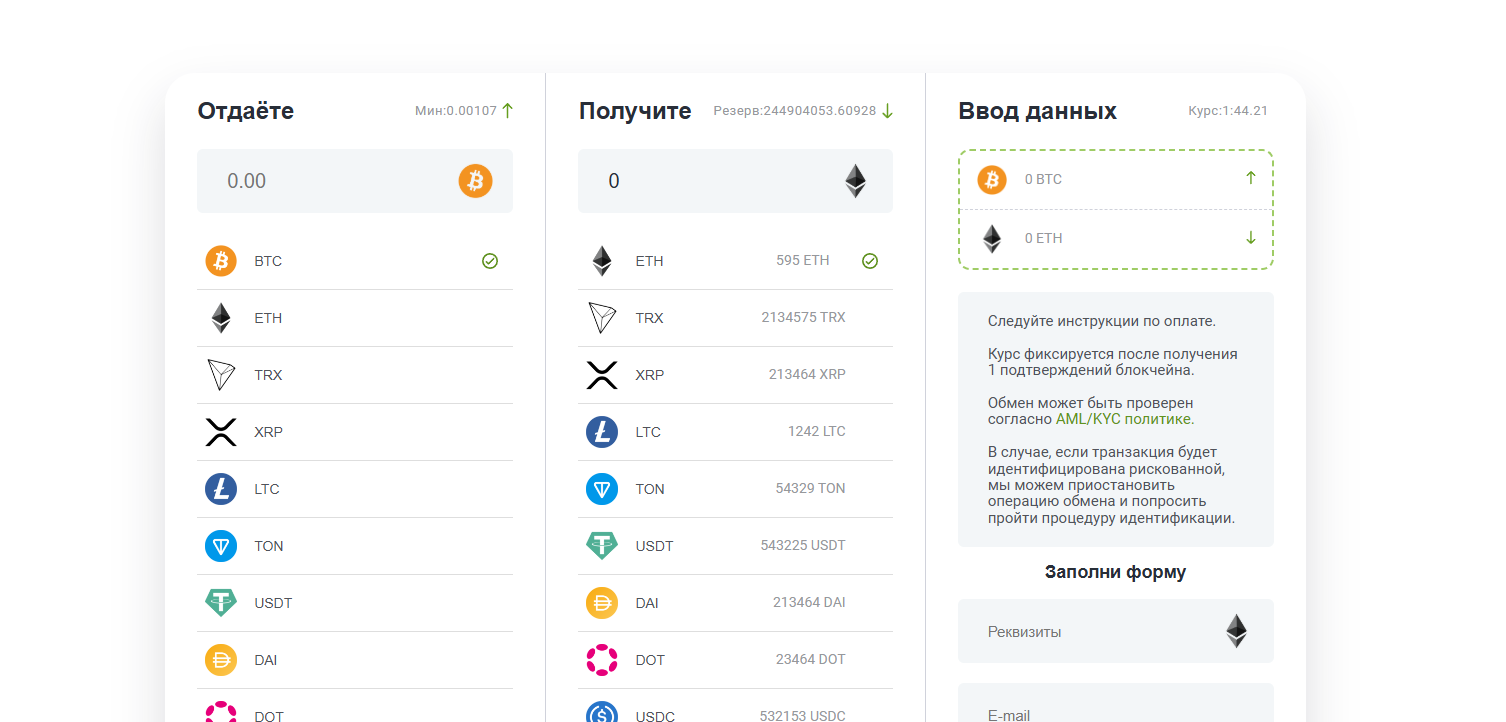
Task: Choose the 54329 TON reserve amount
Action: pyautogui.click(x=810, y=488)
